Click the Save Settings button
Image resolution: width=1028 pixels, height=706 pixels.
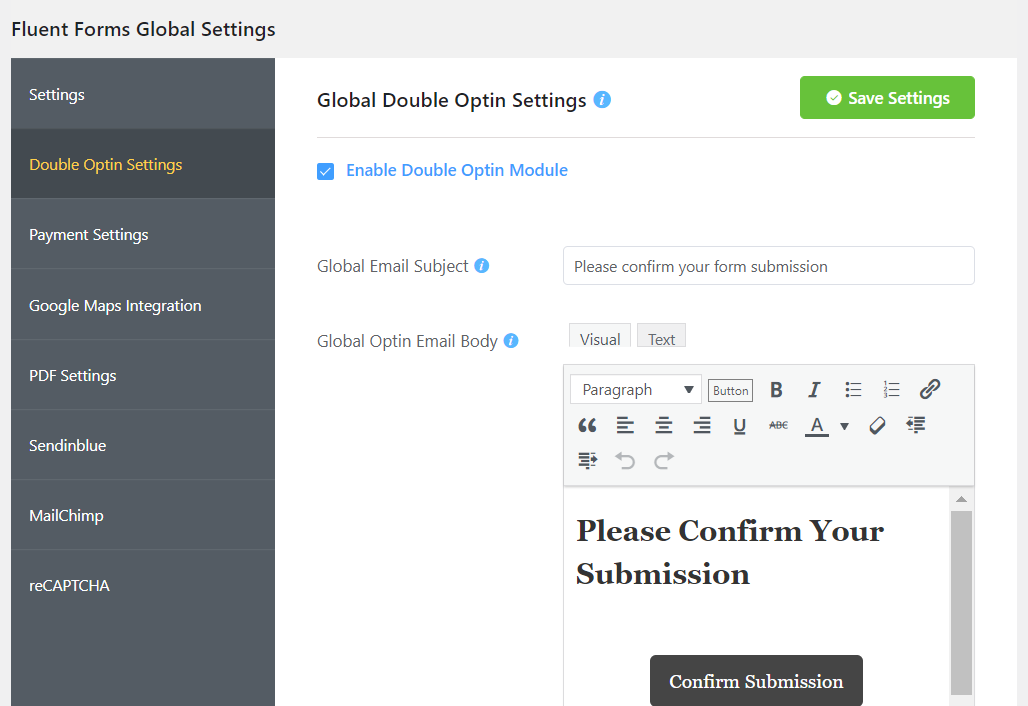pyautogui.click(x=886, y=98)
